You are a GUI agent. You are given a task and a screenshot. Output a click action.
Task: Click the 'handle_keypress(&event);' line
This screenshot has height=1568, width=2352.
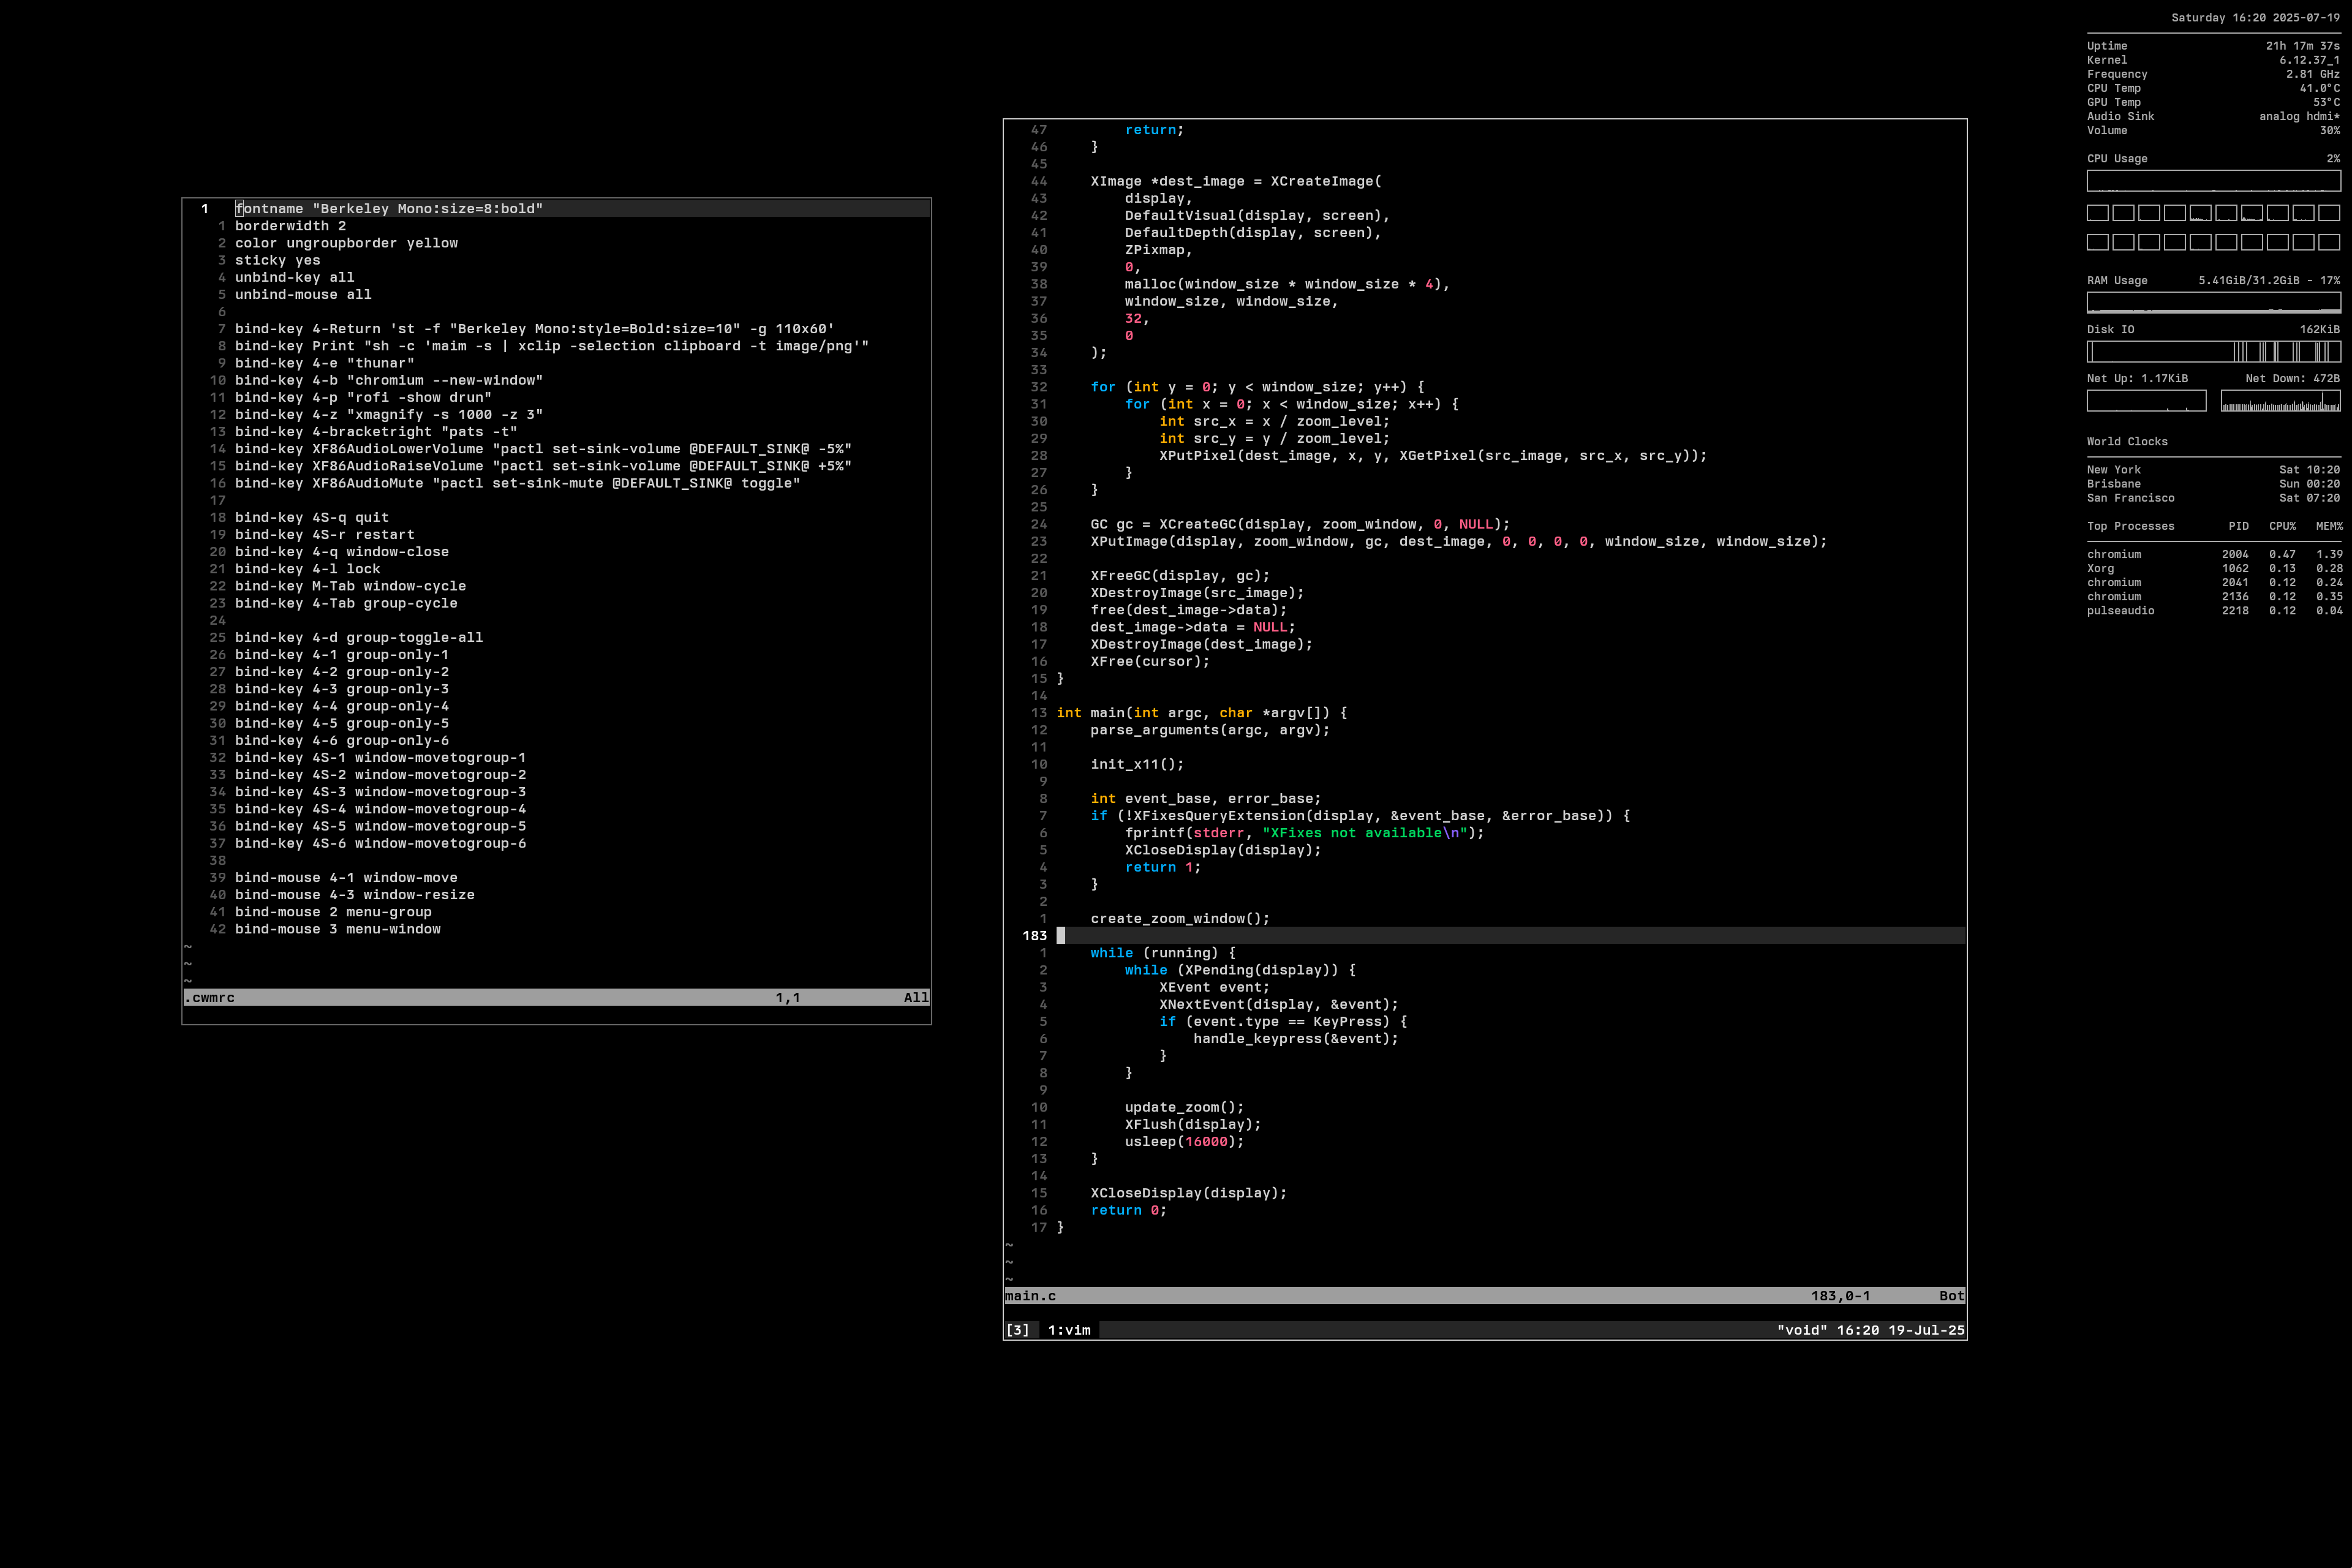(1296, 1039)
